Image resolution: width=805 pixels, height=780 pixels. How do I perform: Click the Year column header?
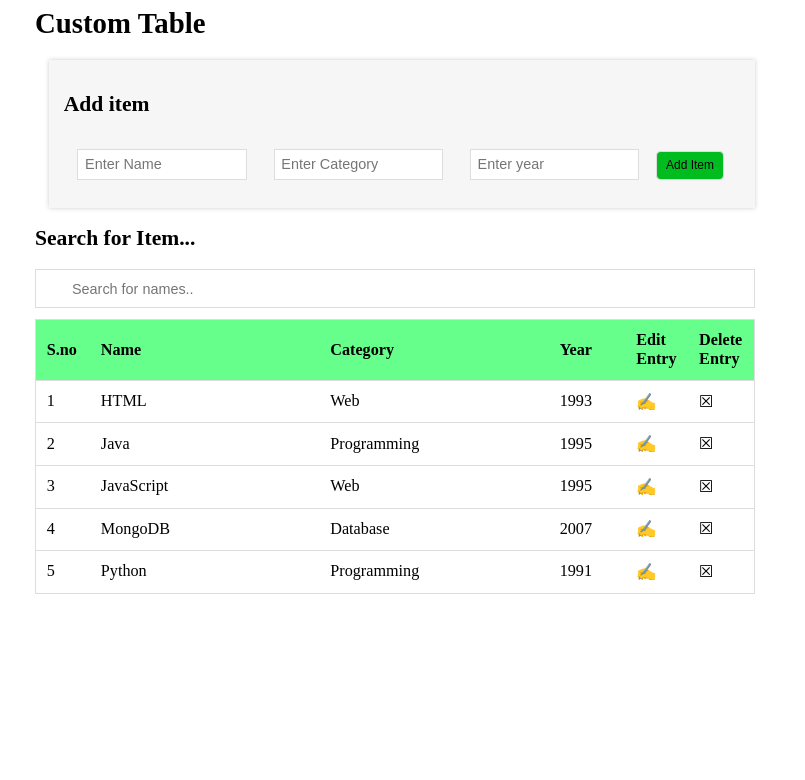[576, 350]
